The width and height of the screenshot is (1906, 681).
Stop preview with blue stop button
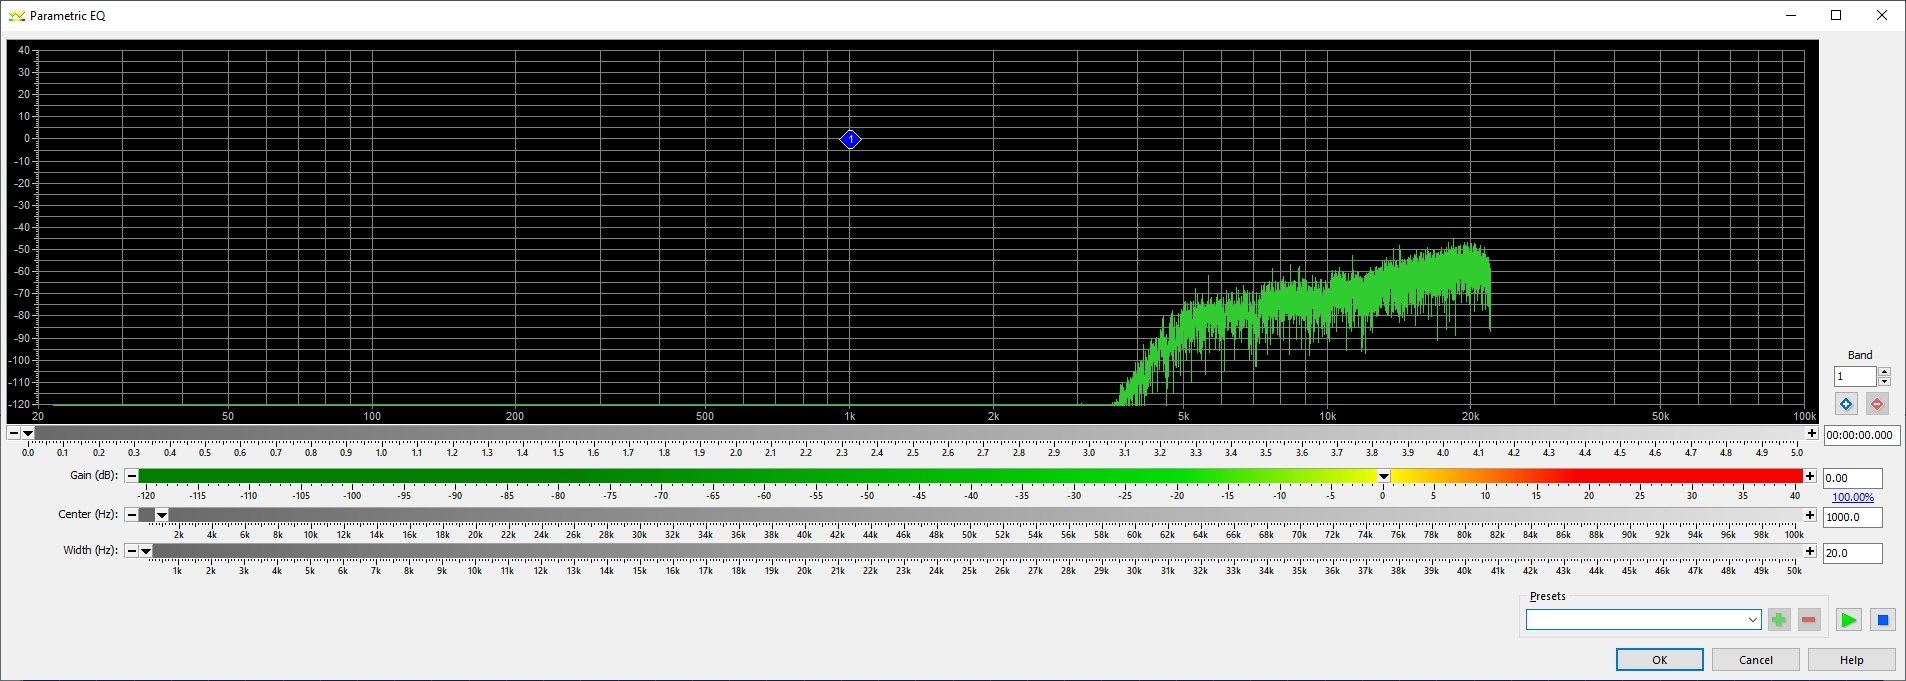pyautogui.click(x=1883, y=620)
